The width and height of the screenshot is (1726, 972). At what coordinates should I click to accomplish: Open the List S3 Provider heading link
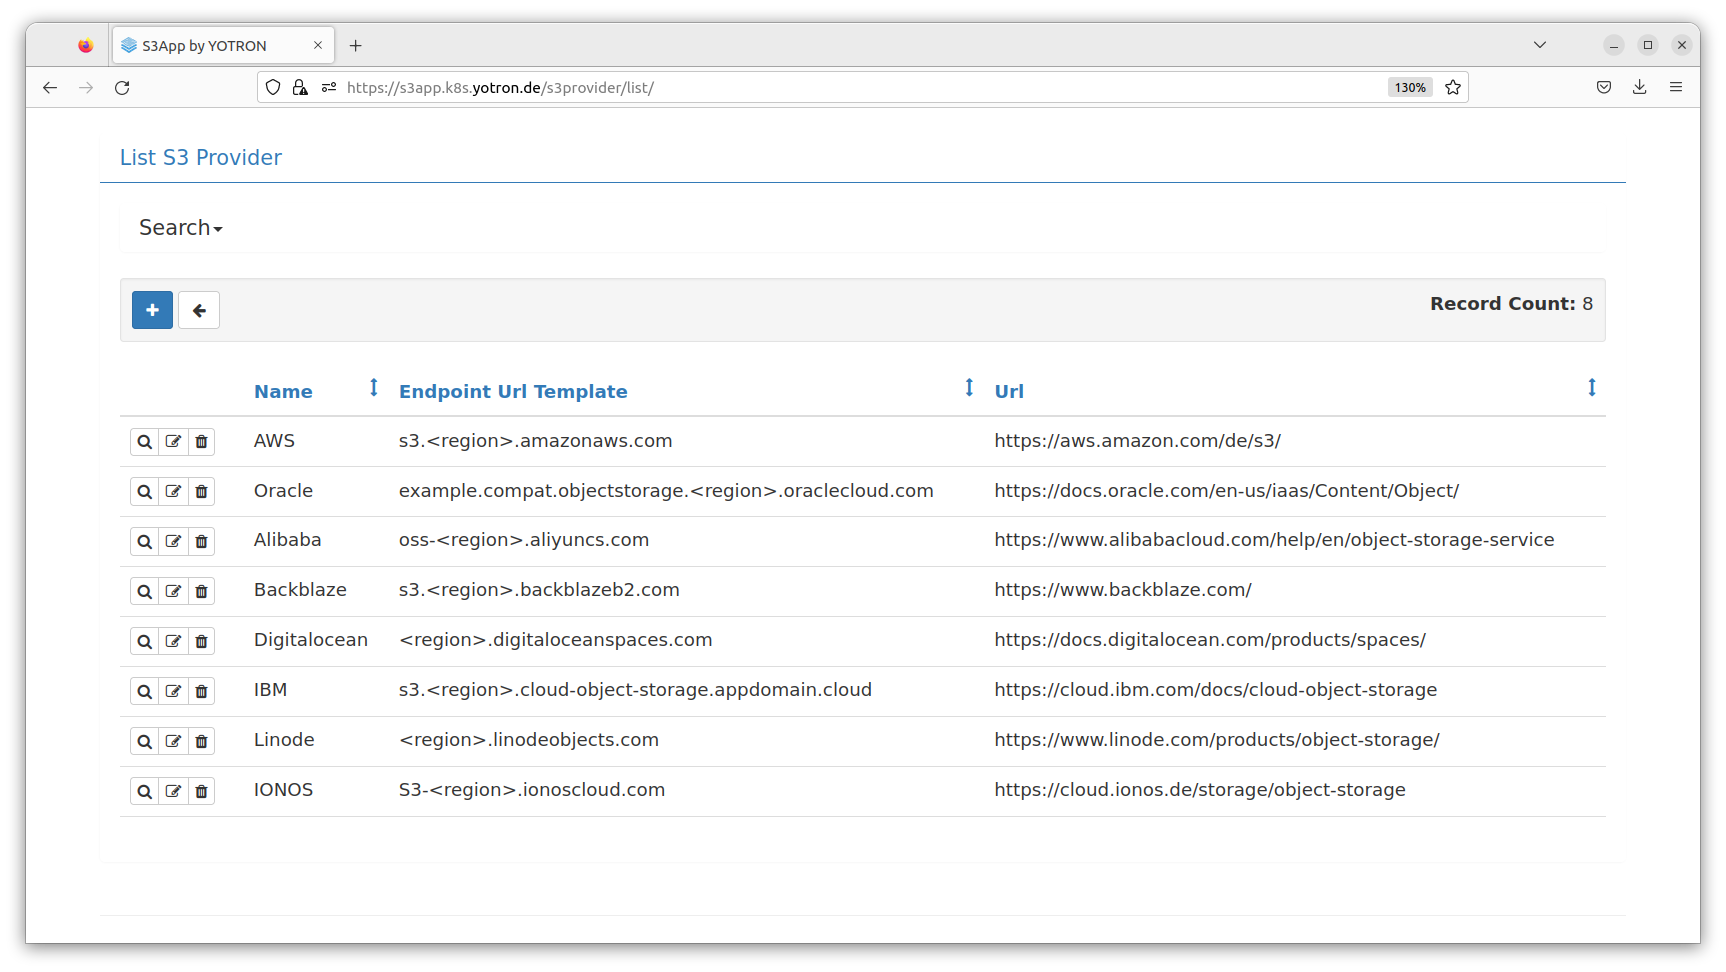[x=201, y=158]
